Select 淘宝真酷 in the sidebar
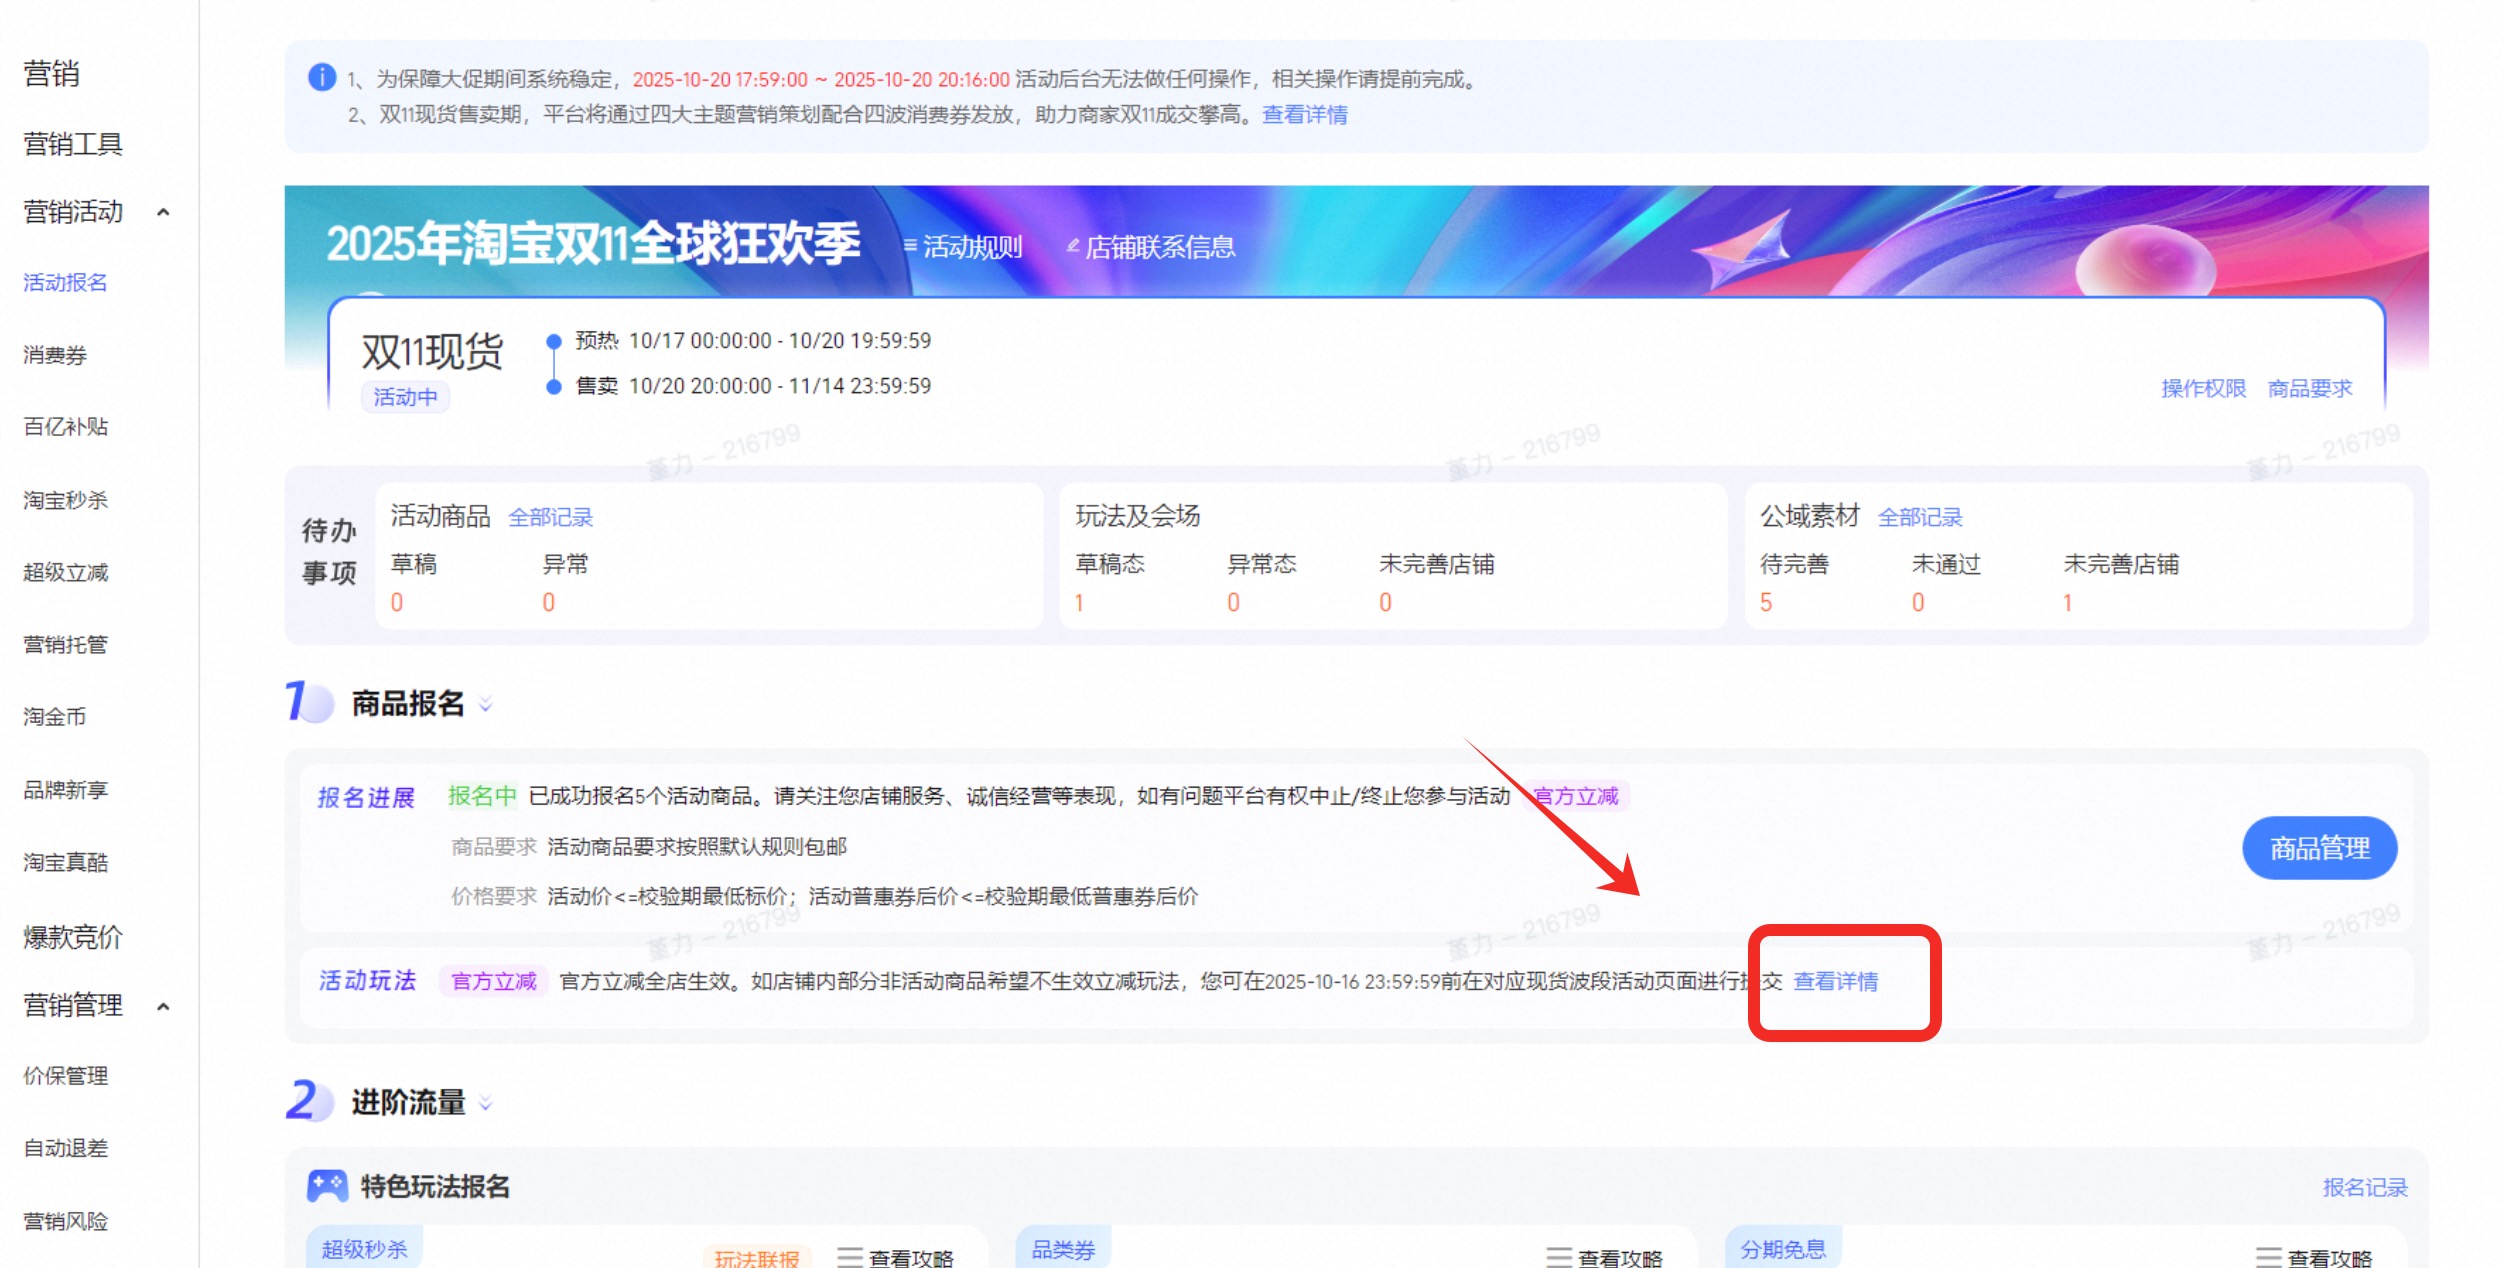This screenshot has width=2504, height=1268. (x=65, y=862)
